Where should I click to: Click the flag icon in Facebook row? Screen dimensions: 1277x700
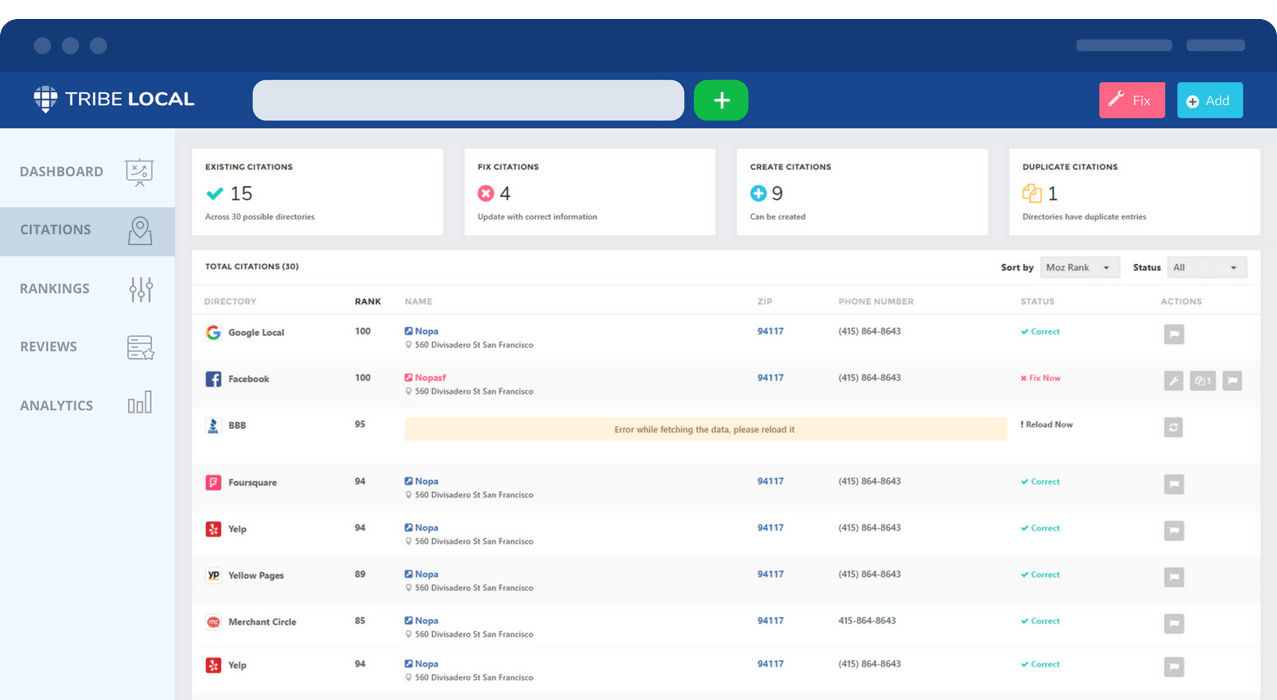(x=1232, y=381)
